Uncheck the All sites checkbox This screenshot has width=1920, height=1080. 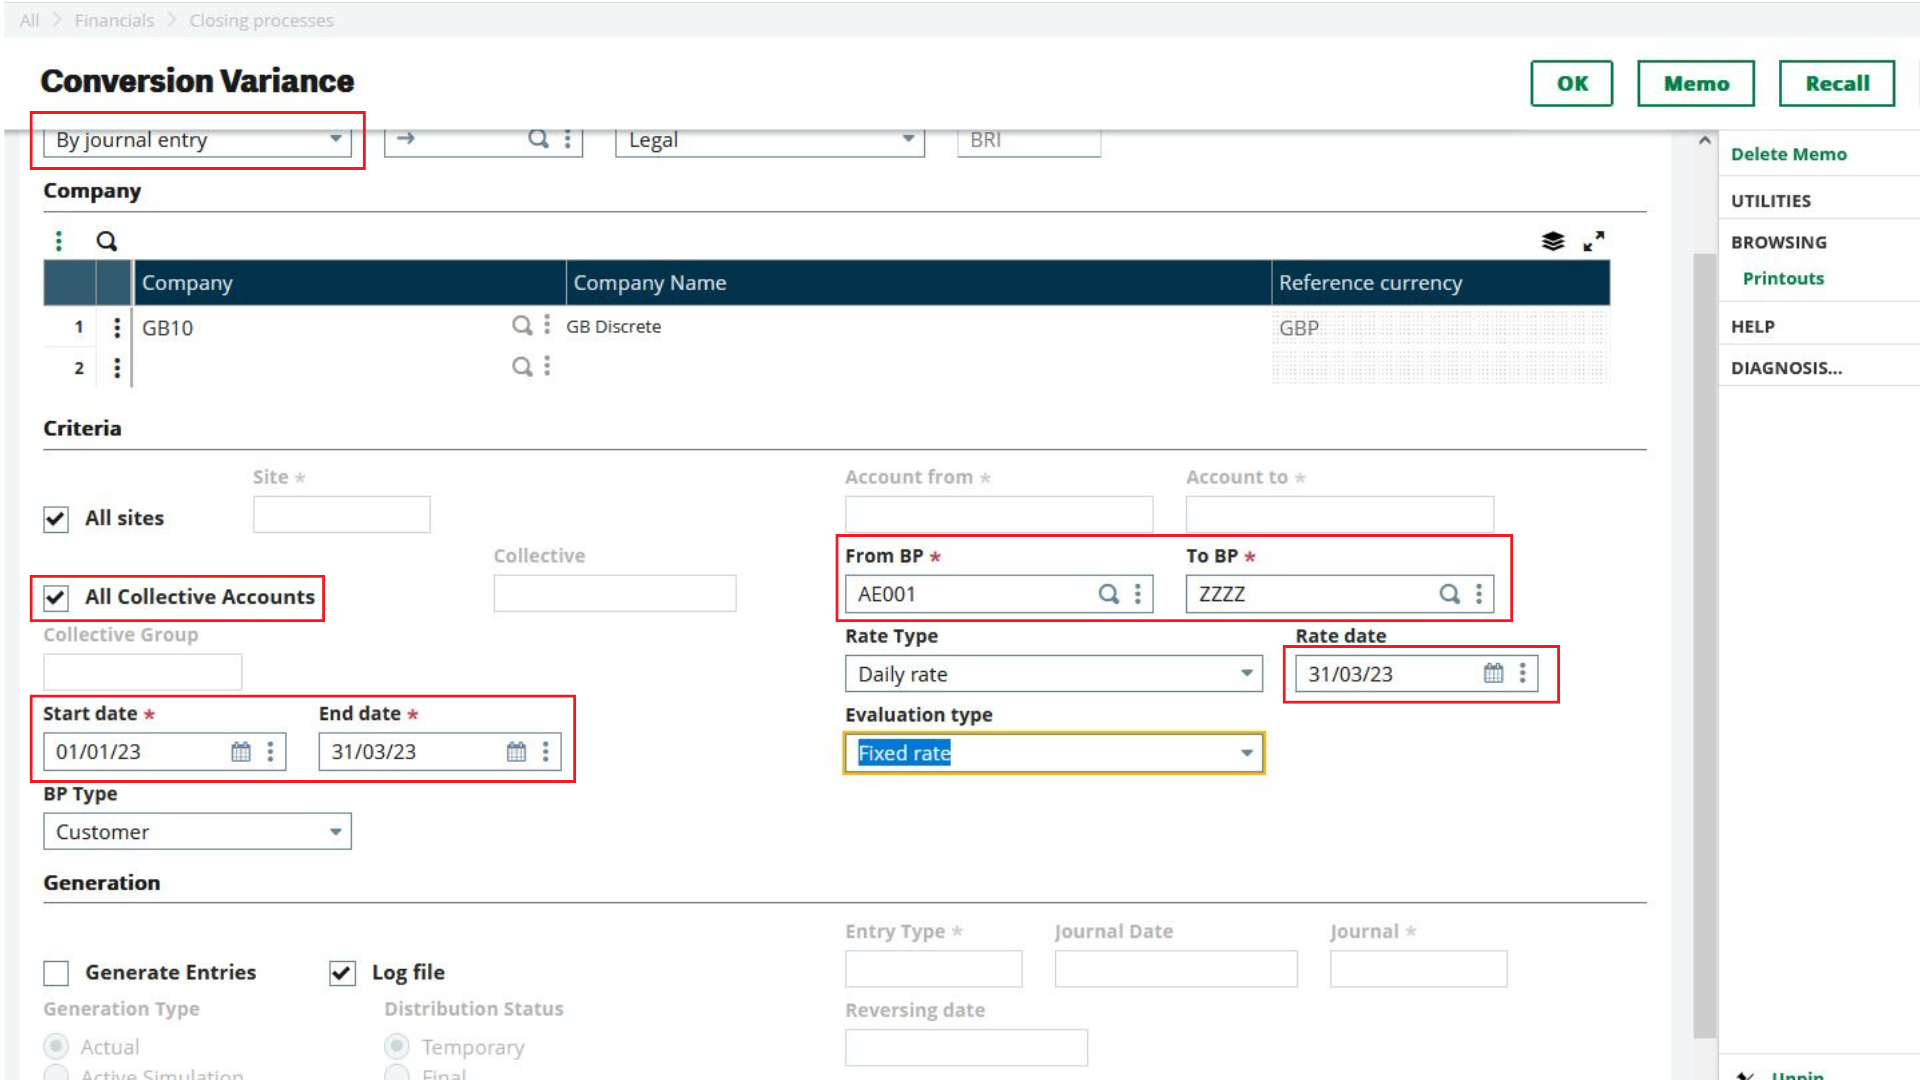(56, 519)
